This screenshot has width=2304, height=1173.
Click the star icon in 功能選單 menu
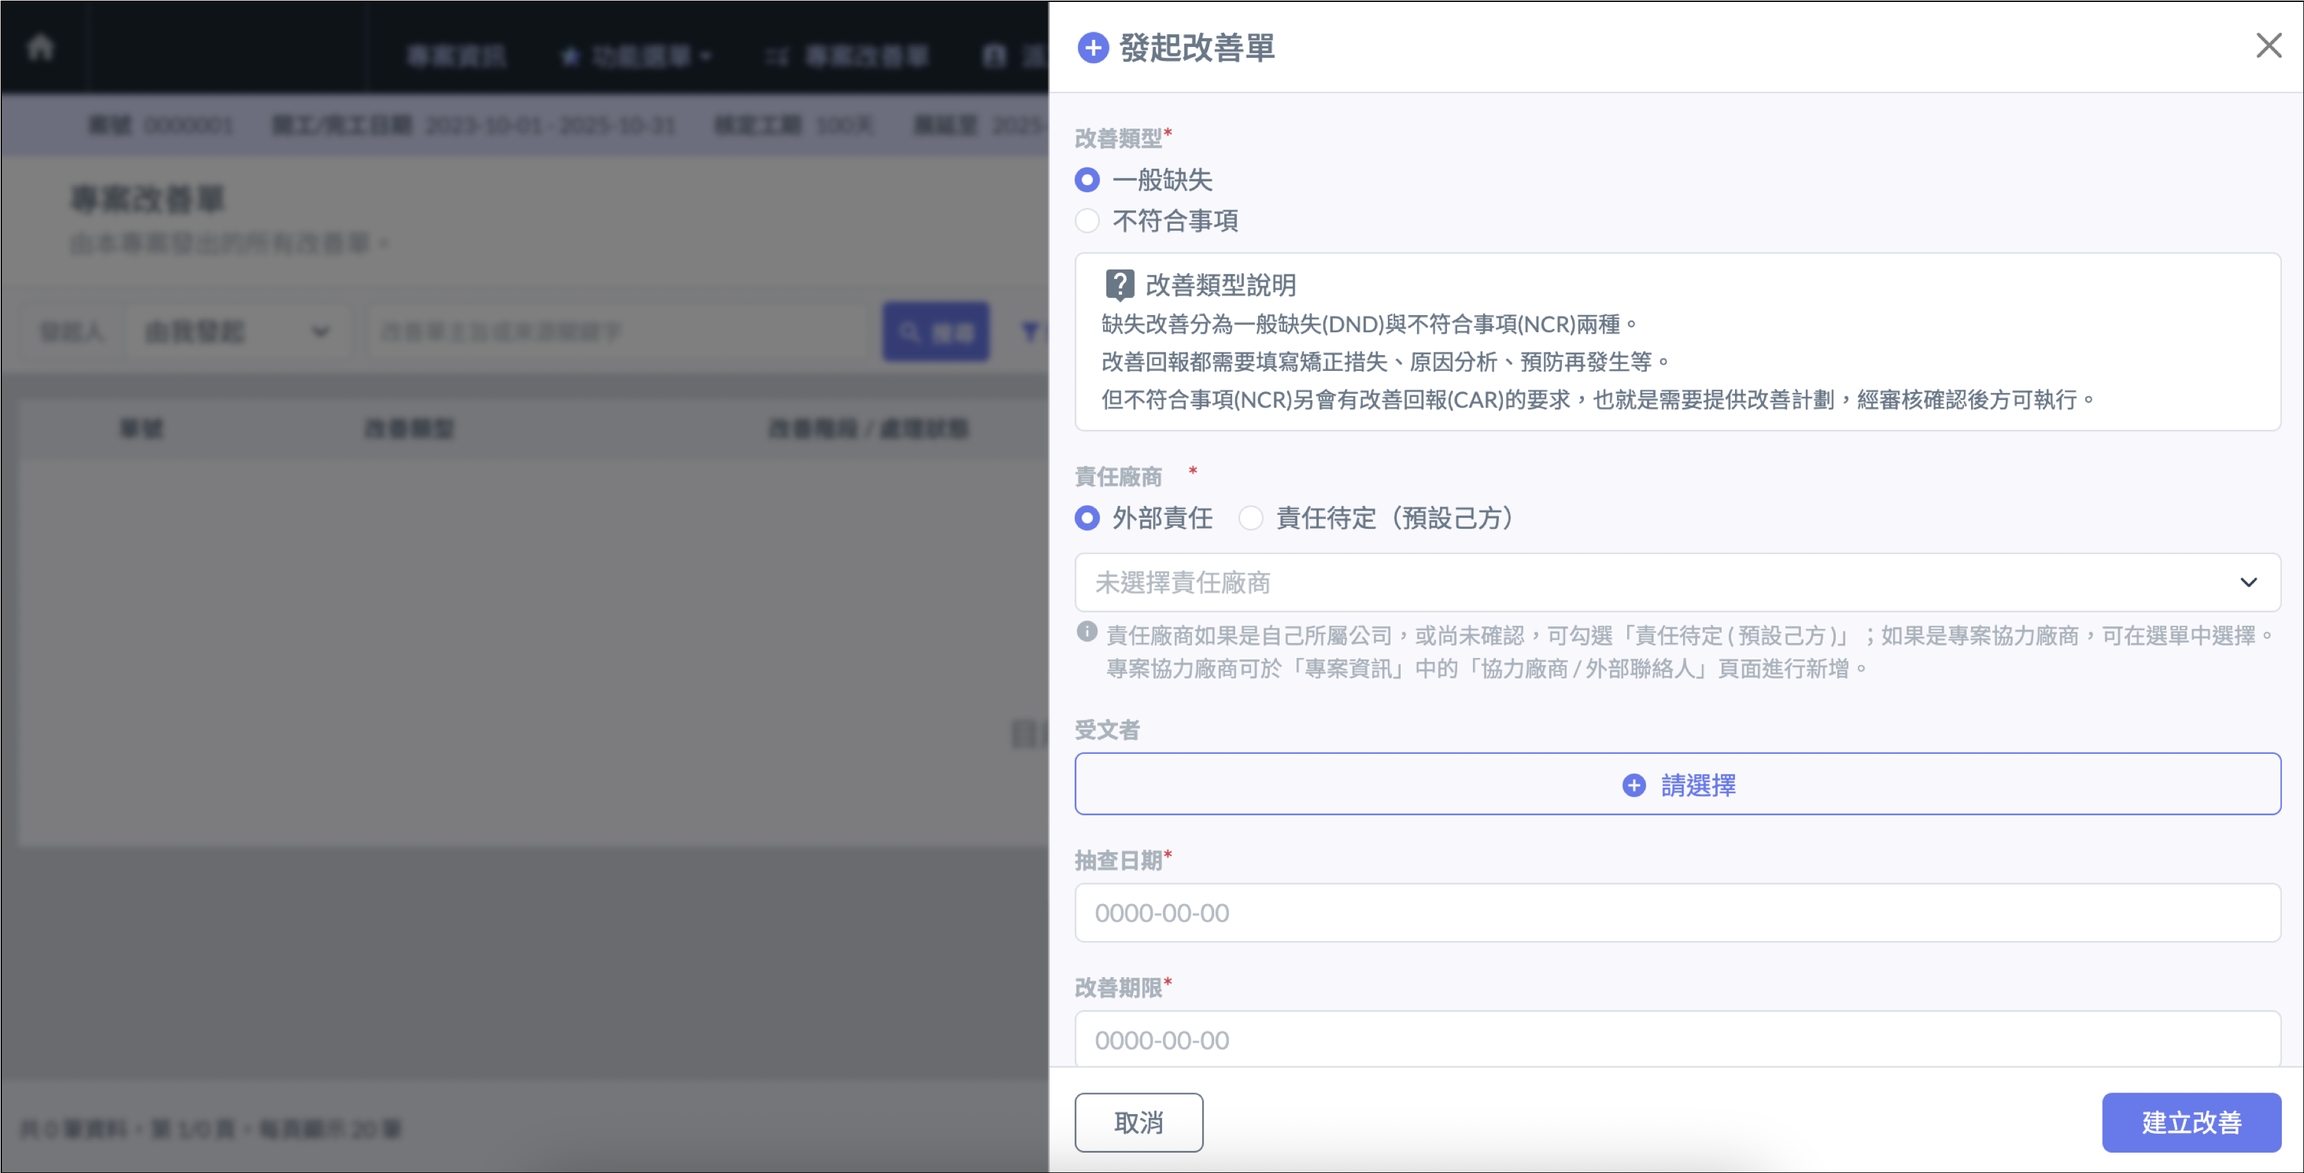570,57
